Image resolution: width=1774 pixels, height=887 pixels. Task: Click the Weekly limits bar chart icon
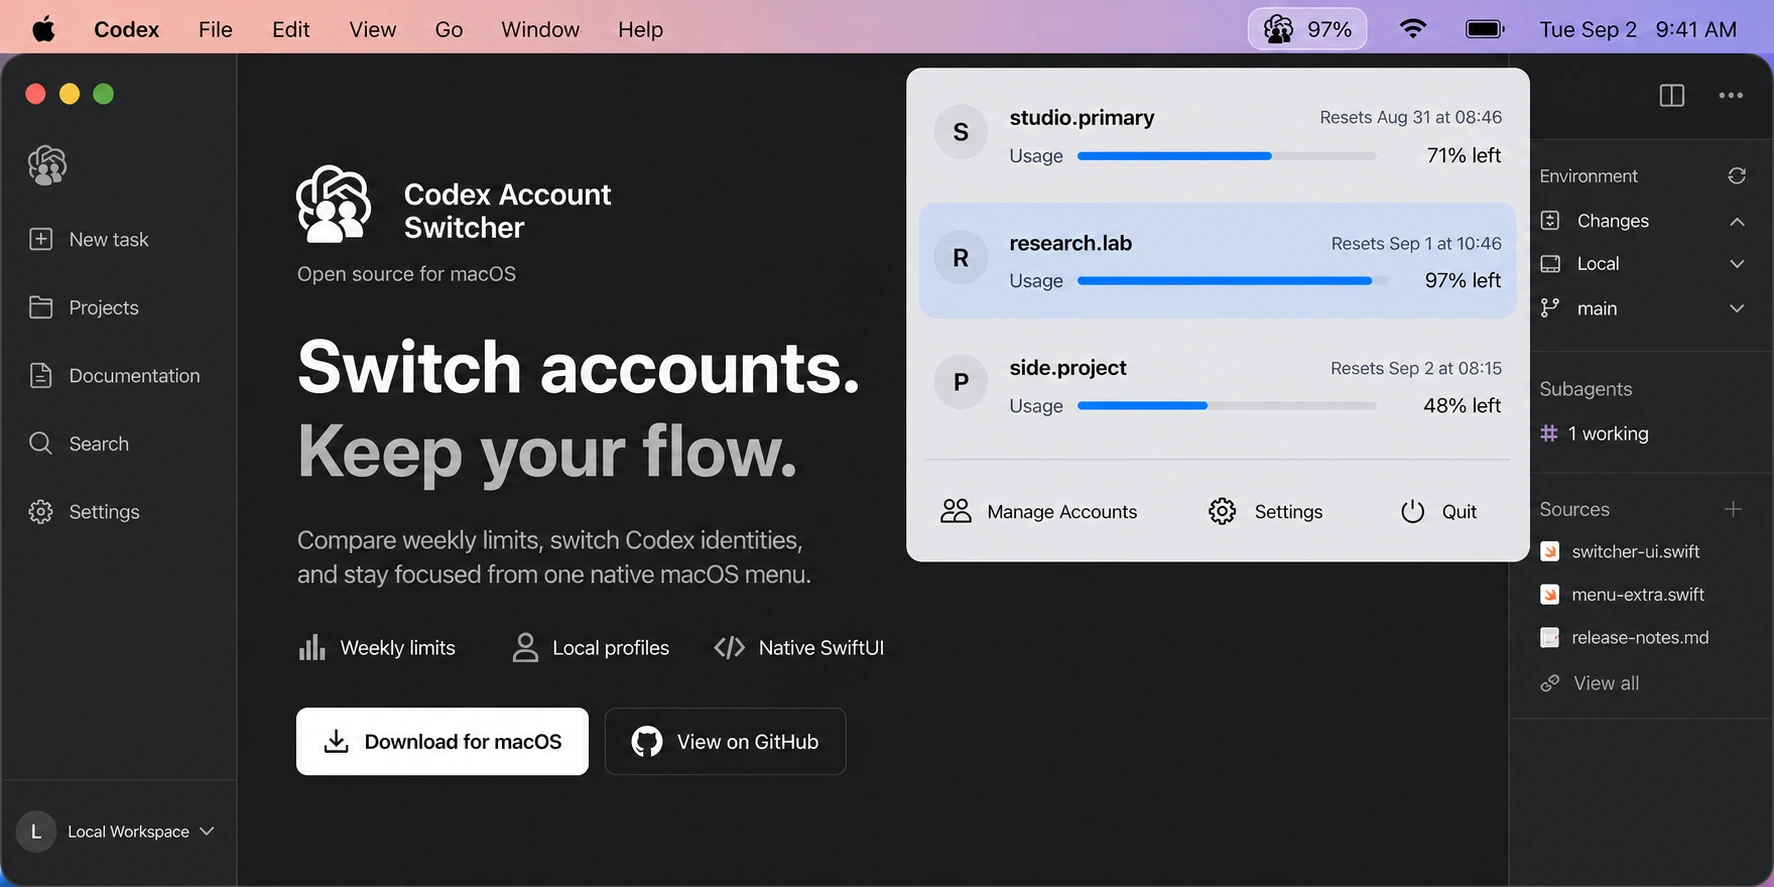point(312,647)
